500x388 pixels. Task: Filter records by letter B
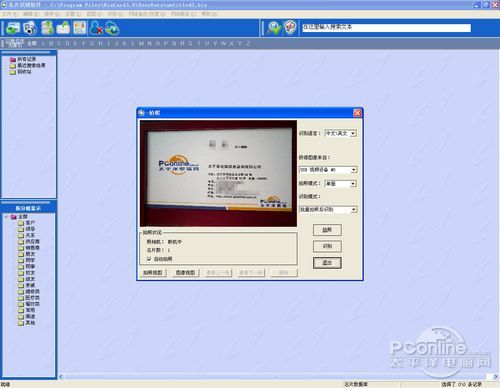pos(51,43)
